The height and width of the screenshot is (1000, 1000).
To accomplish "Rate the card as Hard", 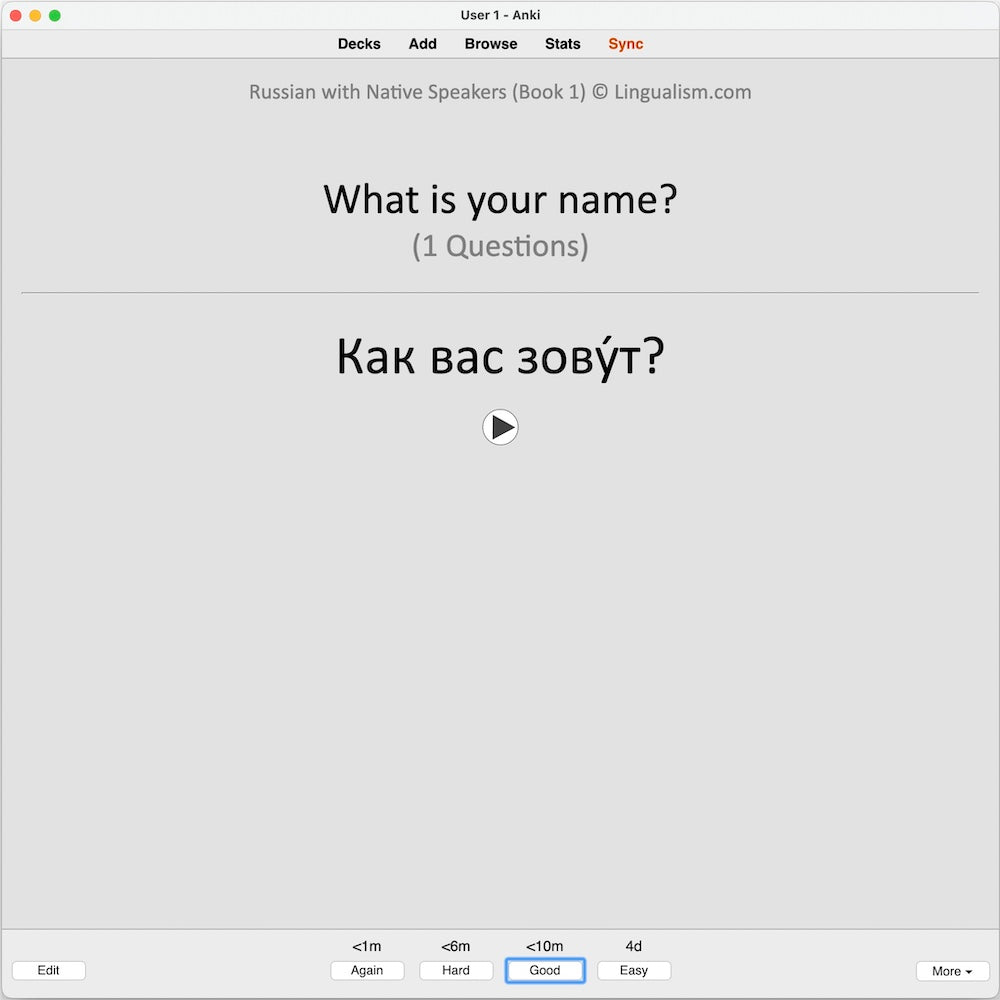I will (456, 970).
